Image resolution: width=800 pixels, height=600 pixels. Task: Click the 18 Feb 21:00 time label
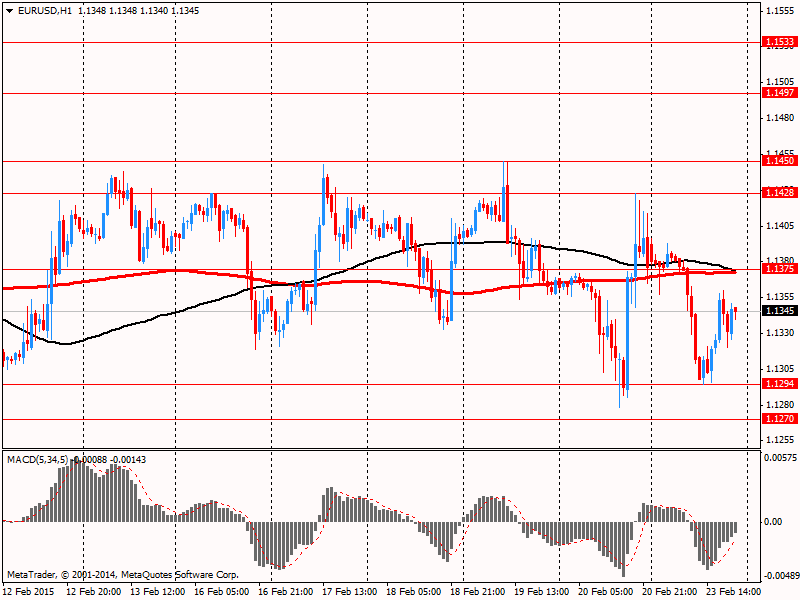click(x=478, y=591)
